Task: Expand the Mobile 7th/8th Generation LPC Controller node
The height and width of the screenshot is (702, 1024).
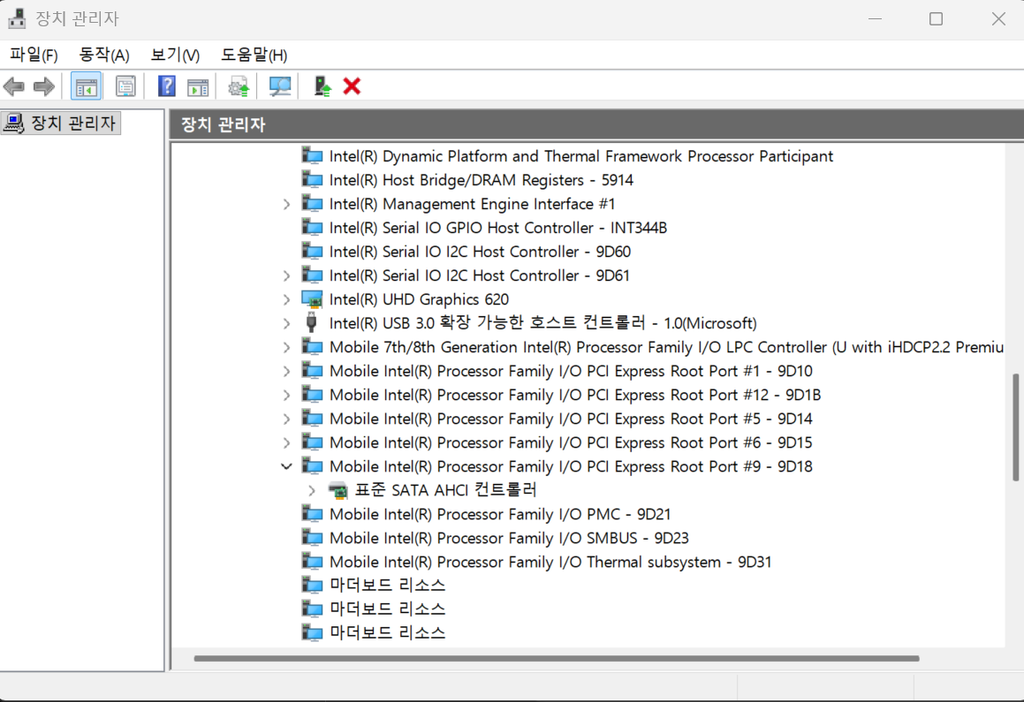Action: 286,347
